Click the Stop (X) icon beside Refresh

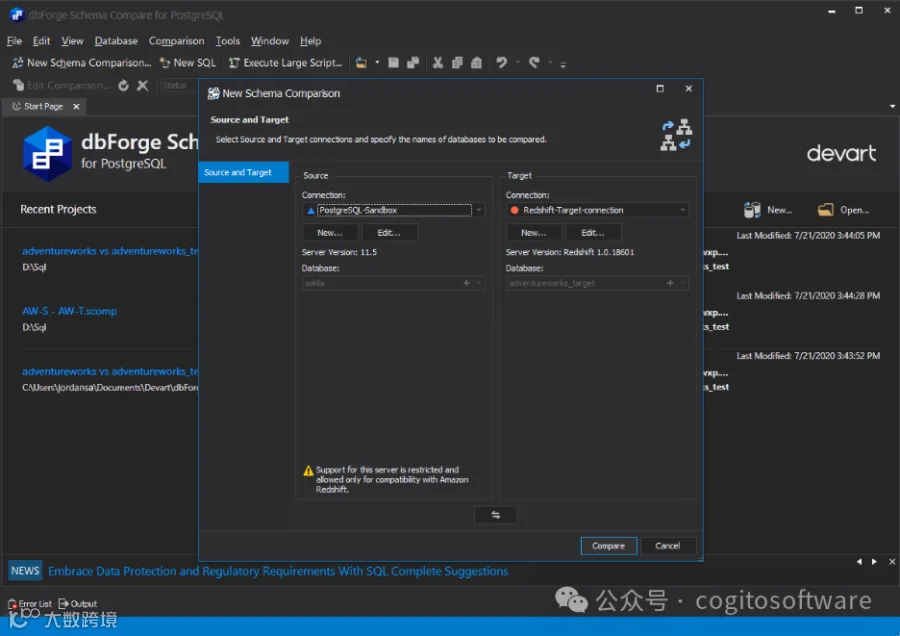click(x=142, y=86)
